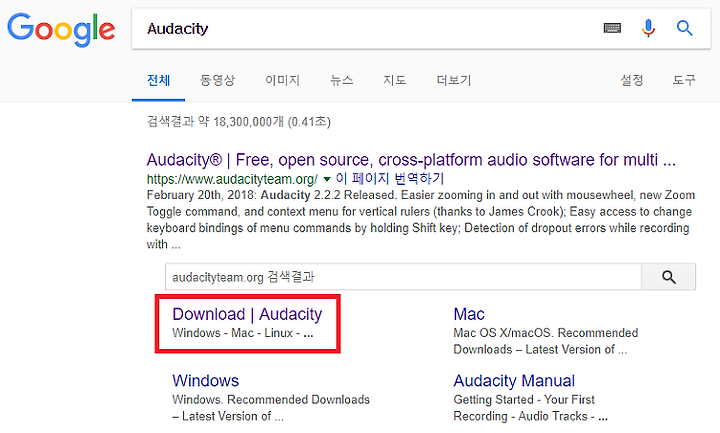Expand the dropdown arrow beside audacityteam.org URL
The width and height of the screenshot is (720, 433).
(326, 179)
